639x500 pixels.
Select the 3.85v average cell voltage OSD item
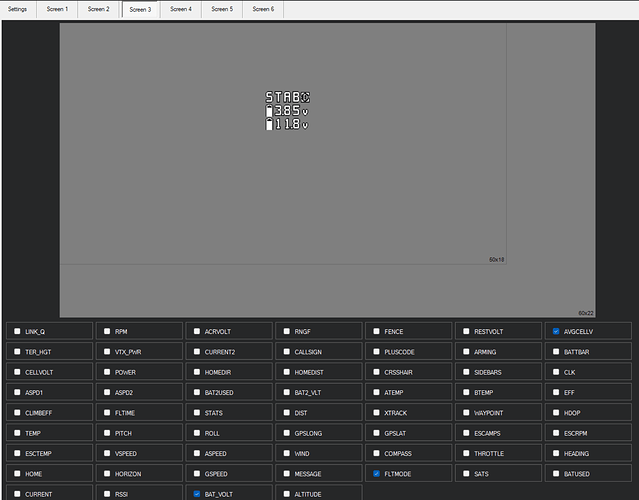click(x=286, y=110)
